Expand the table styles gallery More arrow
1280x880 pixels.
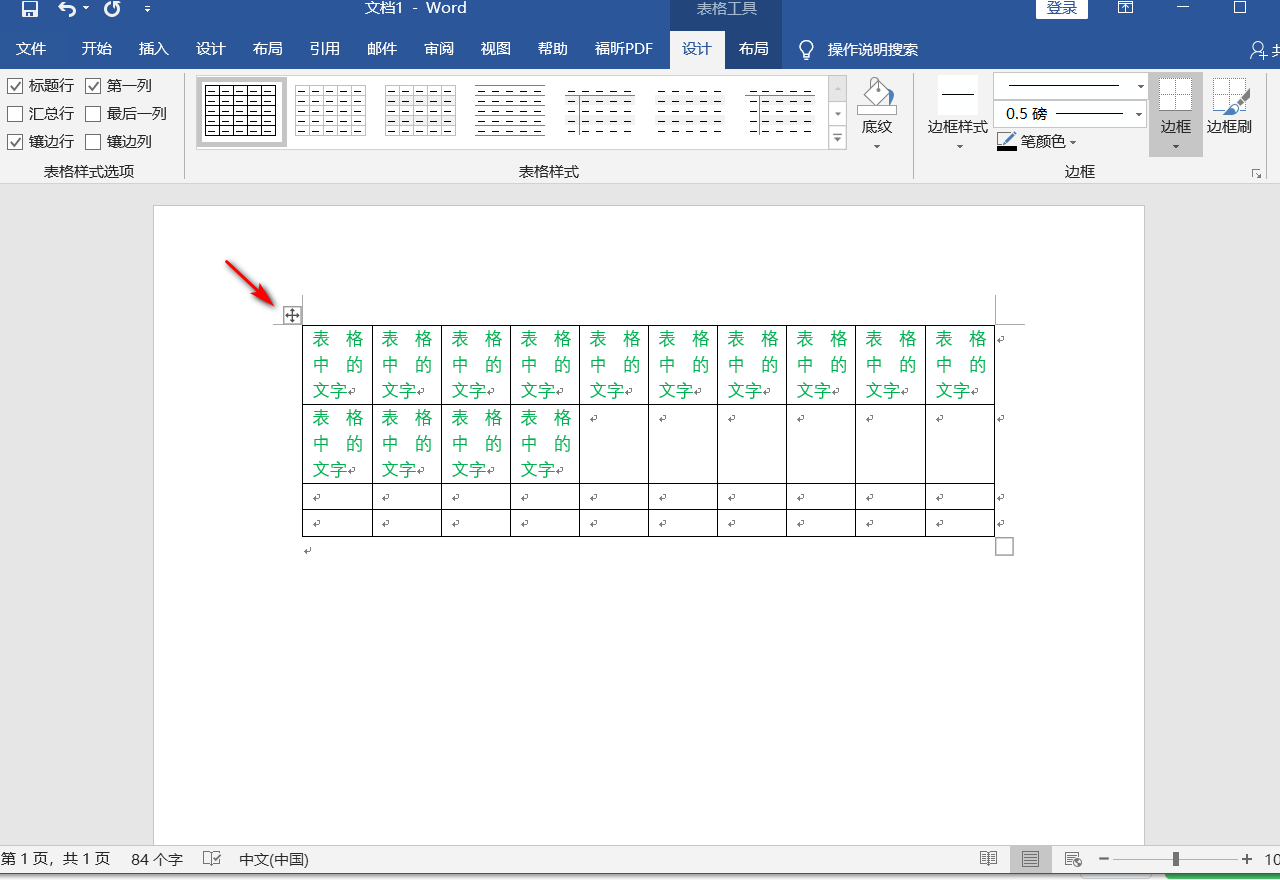click(x=838, y=138)
